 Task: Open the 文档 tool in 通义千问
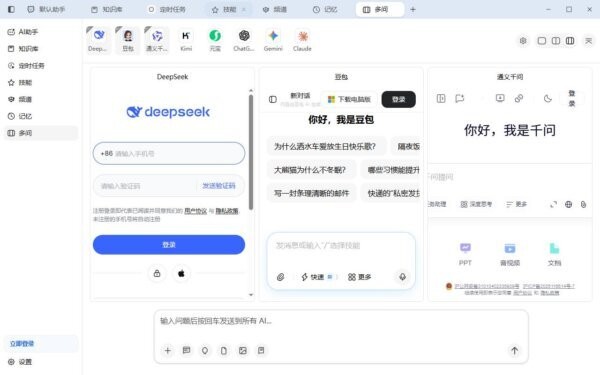554,254
